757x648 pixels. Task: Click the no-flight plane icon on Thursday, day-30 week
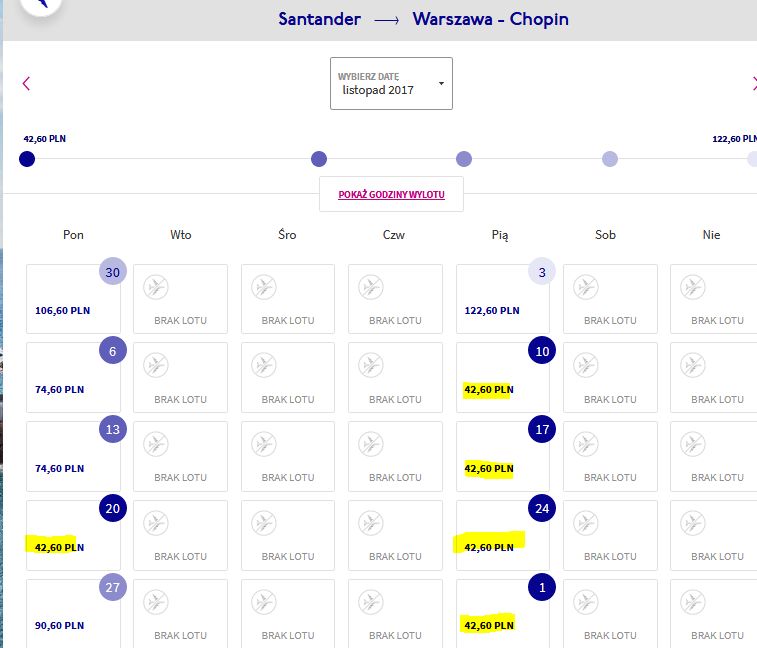pyautogui.click(x=371, y=287)
